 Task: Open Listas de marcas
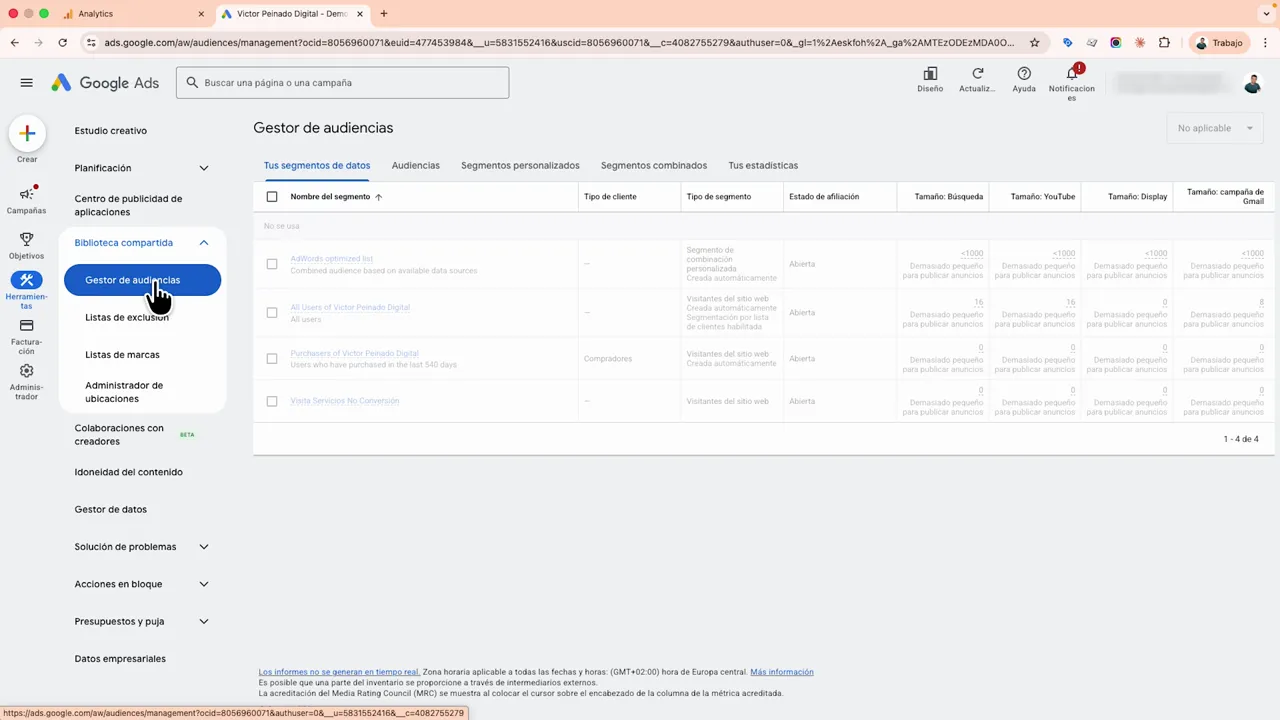[122, 355]
